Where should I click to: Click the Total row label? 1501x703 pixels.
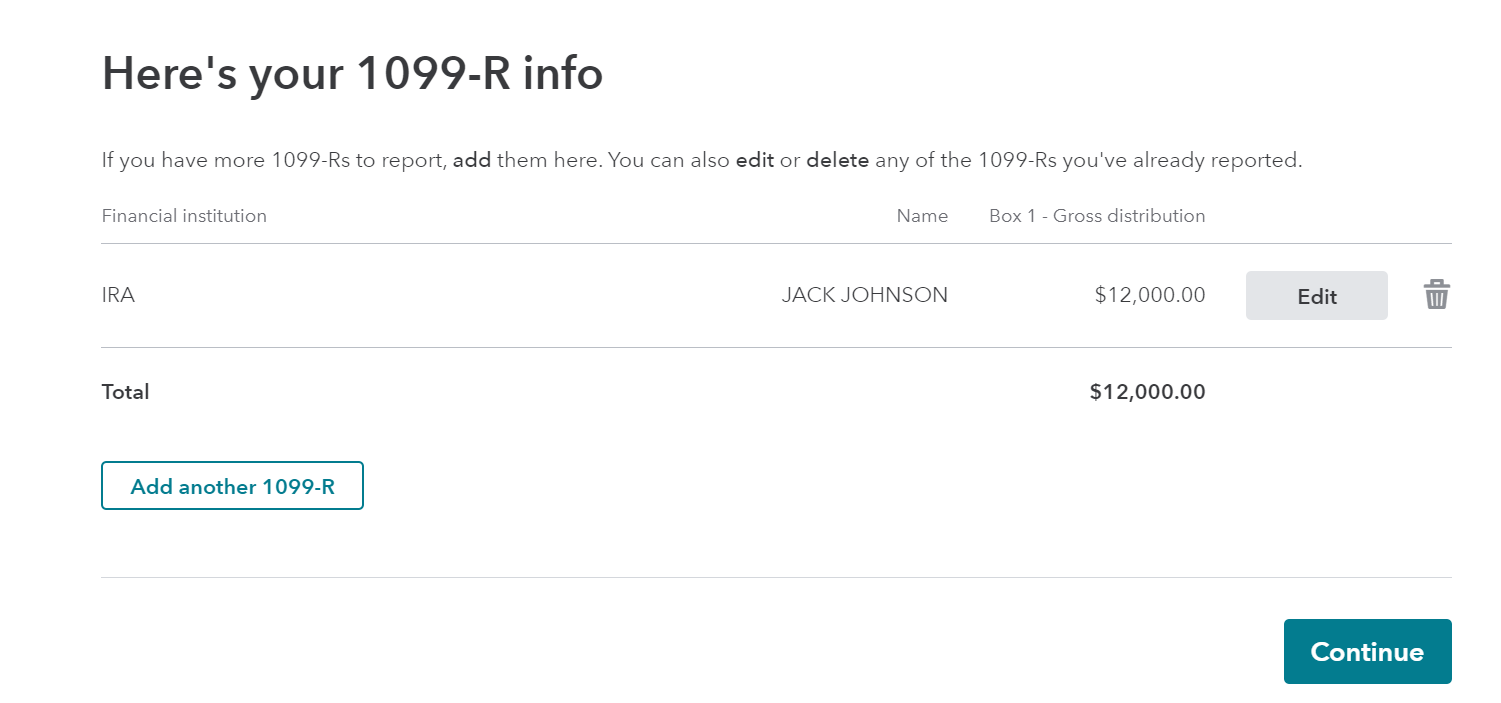(x=125, y=392)
